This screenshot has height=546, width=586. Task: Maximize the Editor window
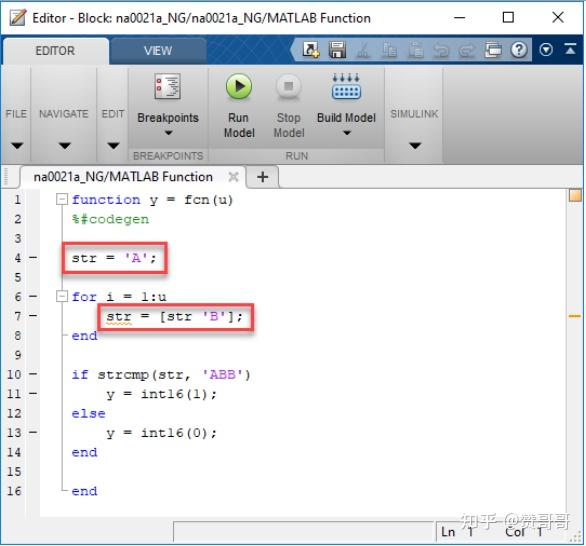point(508,18)
